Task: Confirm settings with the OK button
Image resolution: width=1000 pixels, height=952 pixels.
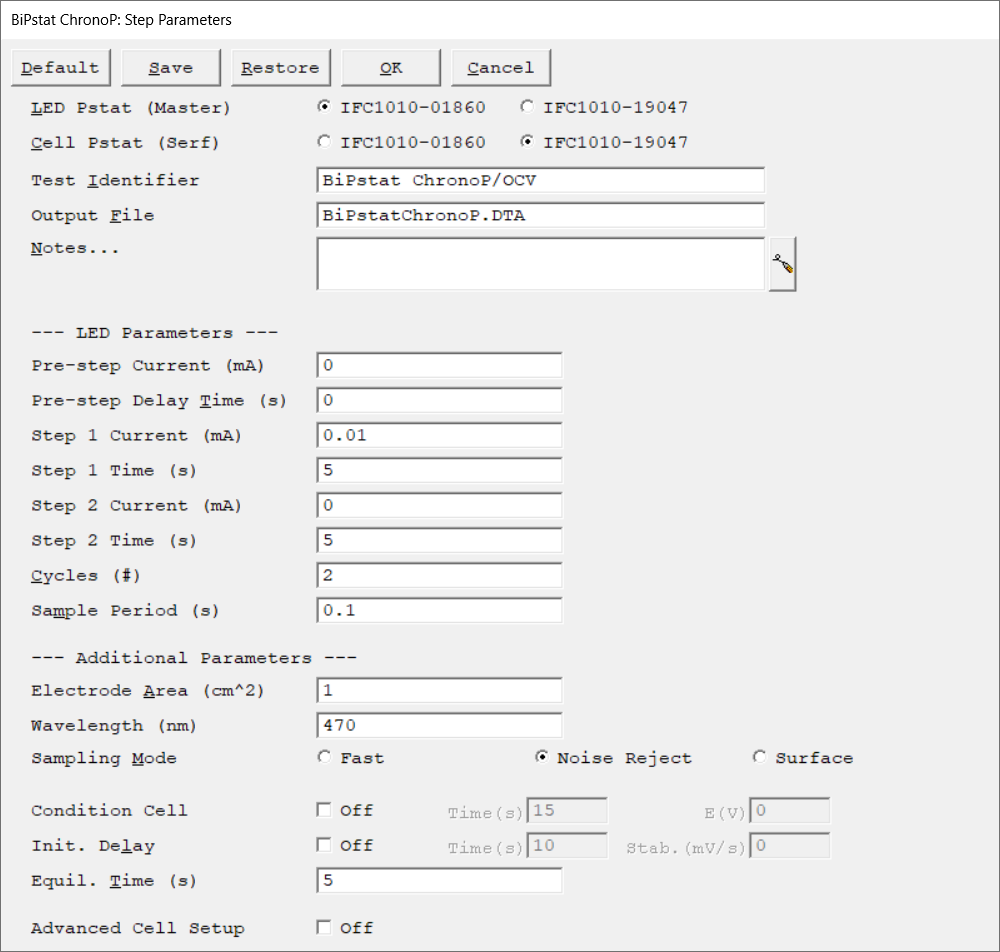Action: [390, 68]
